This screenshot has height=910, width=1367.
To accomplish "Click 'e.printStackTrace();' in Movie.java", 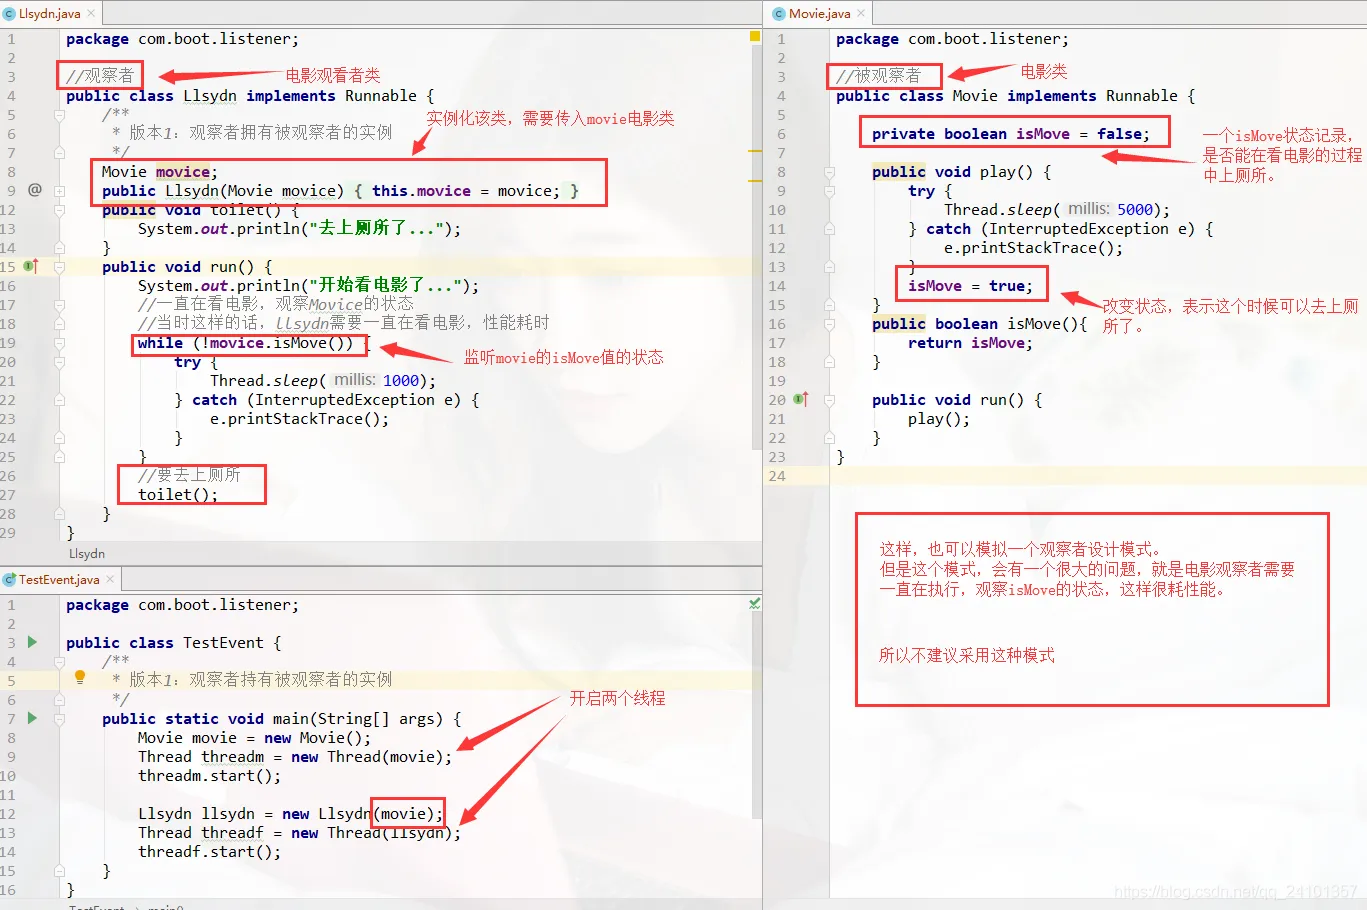I will click(1033, 247).
